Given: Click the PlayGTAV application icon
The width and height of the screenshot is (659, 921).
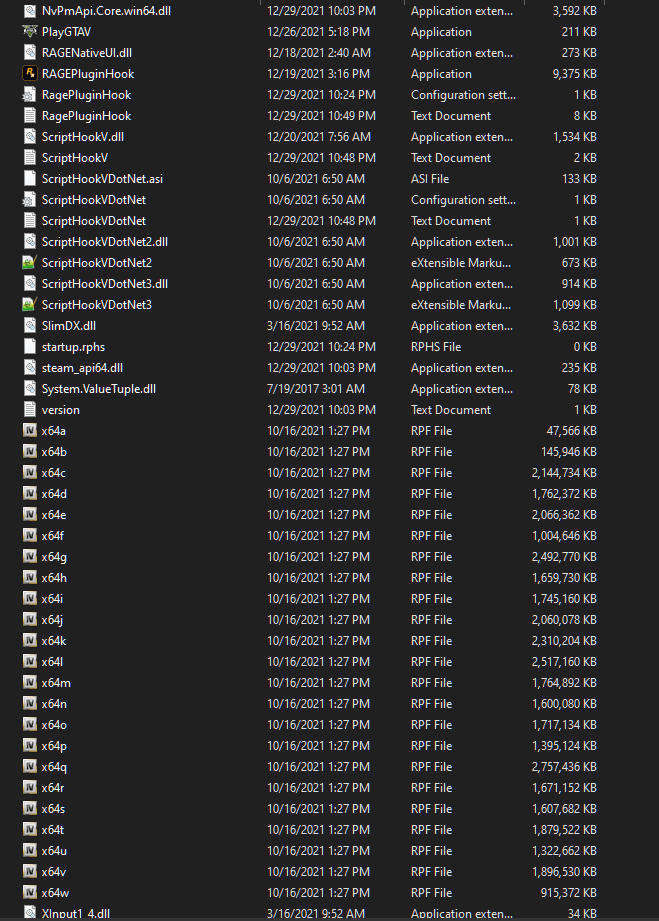Looking at the screenshot, I should (29, 32).
